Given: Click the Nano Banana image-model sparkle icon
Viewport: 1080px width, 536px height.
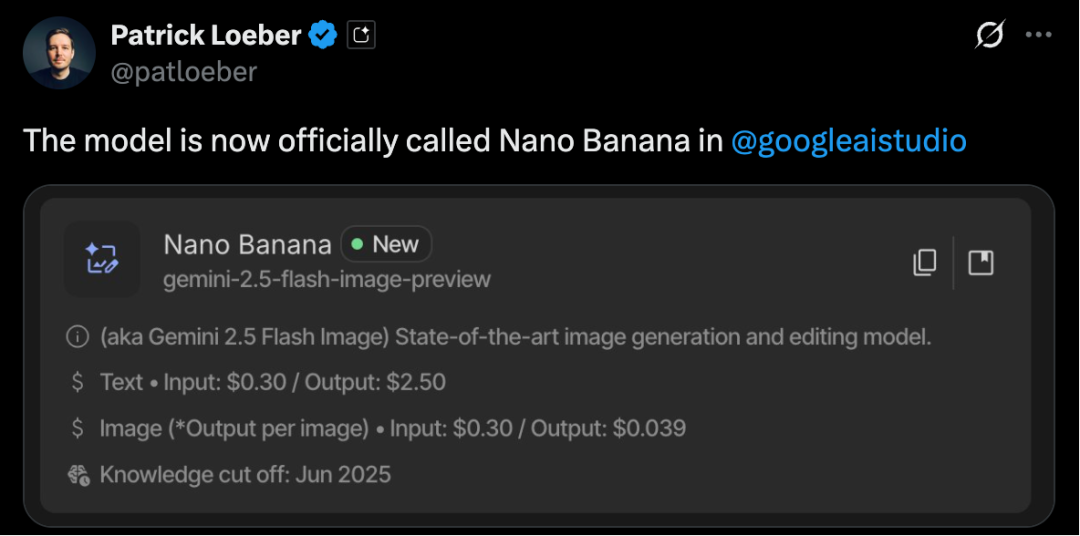Looking at the screenshot, I should tap(102, 259).
